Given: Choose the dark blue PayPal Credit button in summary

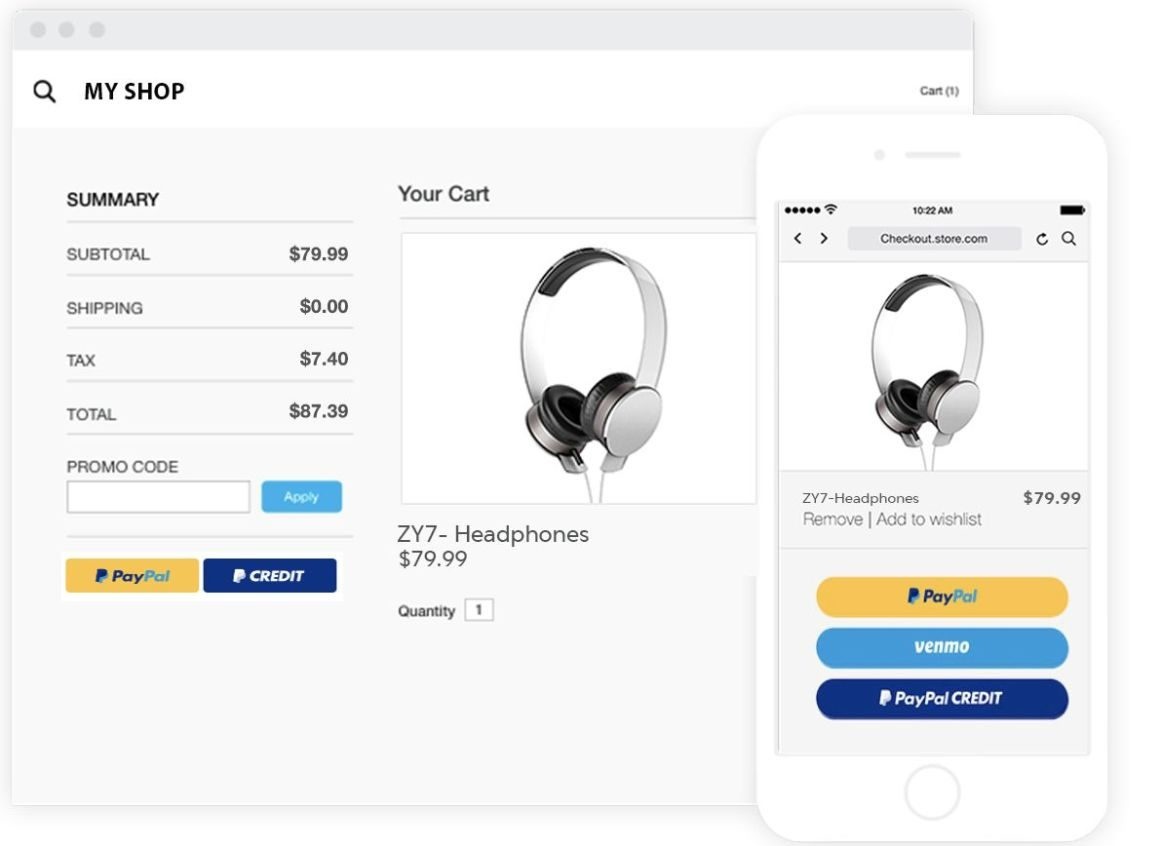Looking at the screenshot, I should (x=270, y=576).
